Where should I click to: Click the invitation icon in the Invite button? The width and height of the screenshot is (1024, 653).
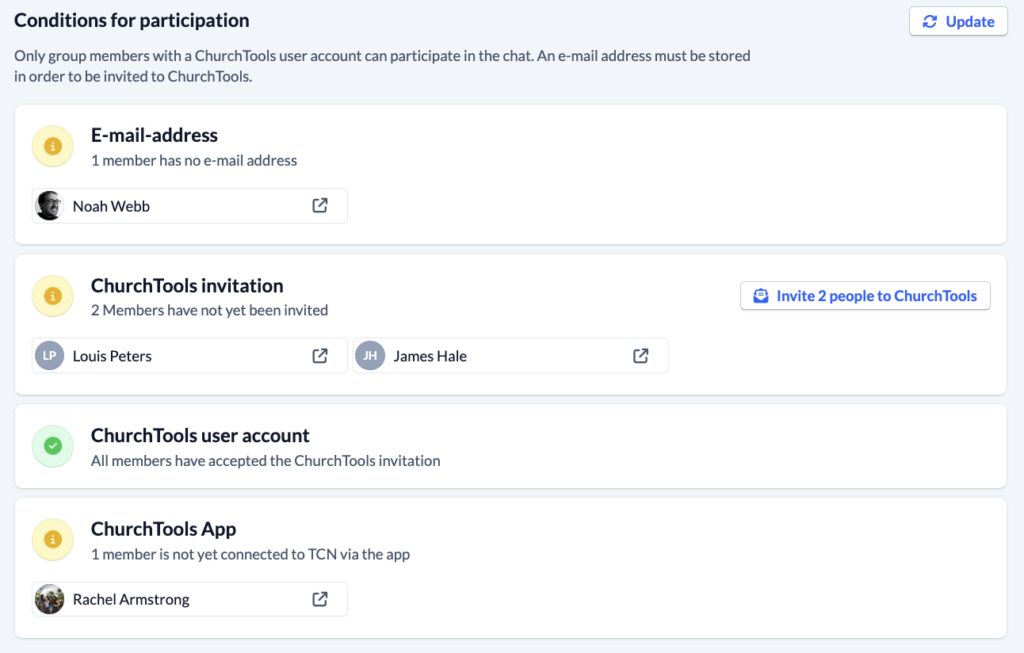(x=760, y=295)
